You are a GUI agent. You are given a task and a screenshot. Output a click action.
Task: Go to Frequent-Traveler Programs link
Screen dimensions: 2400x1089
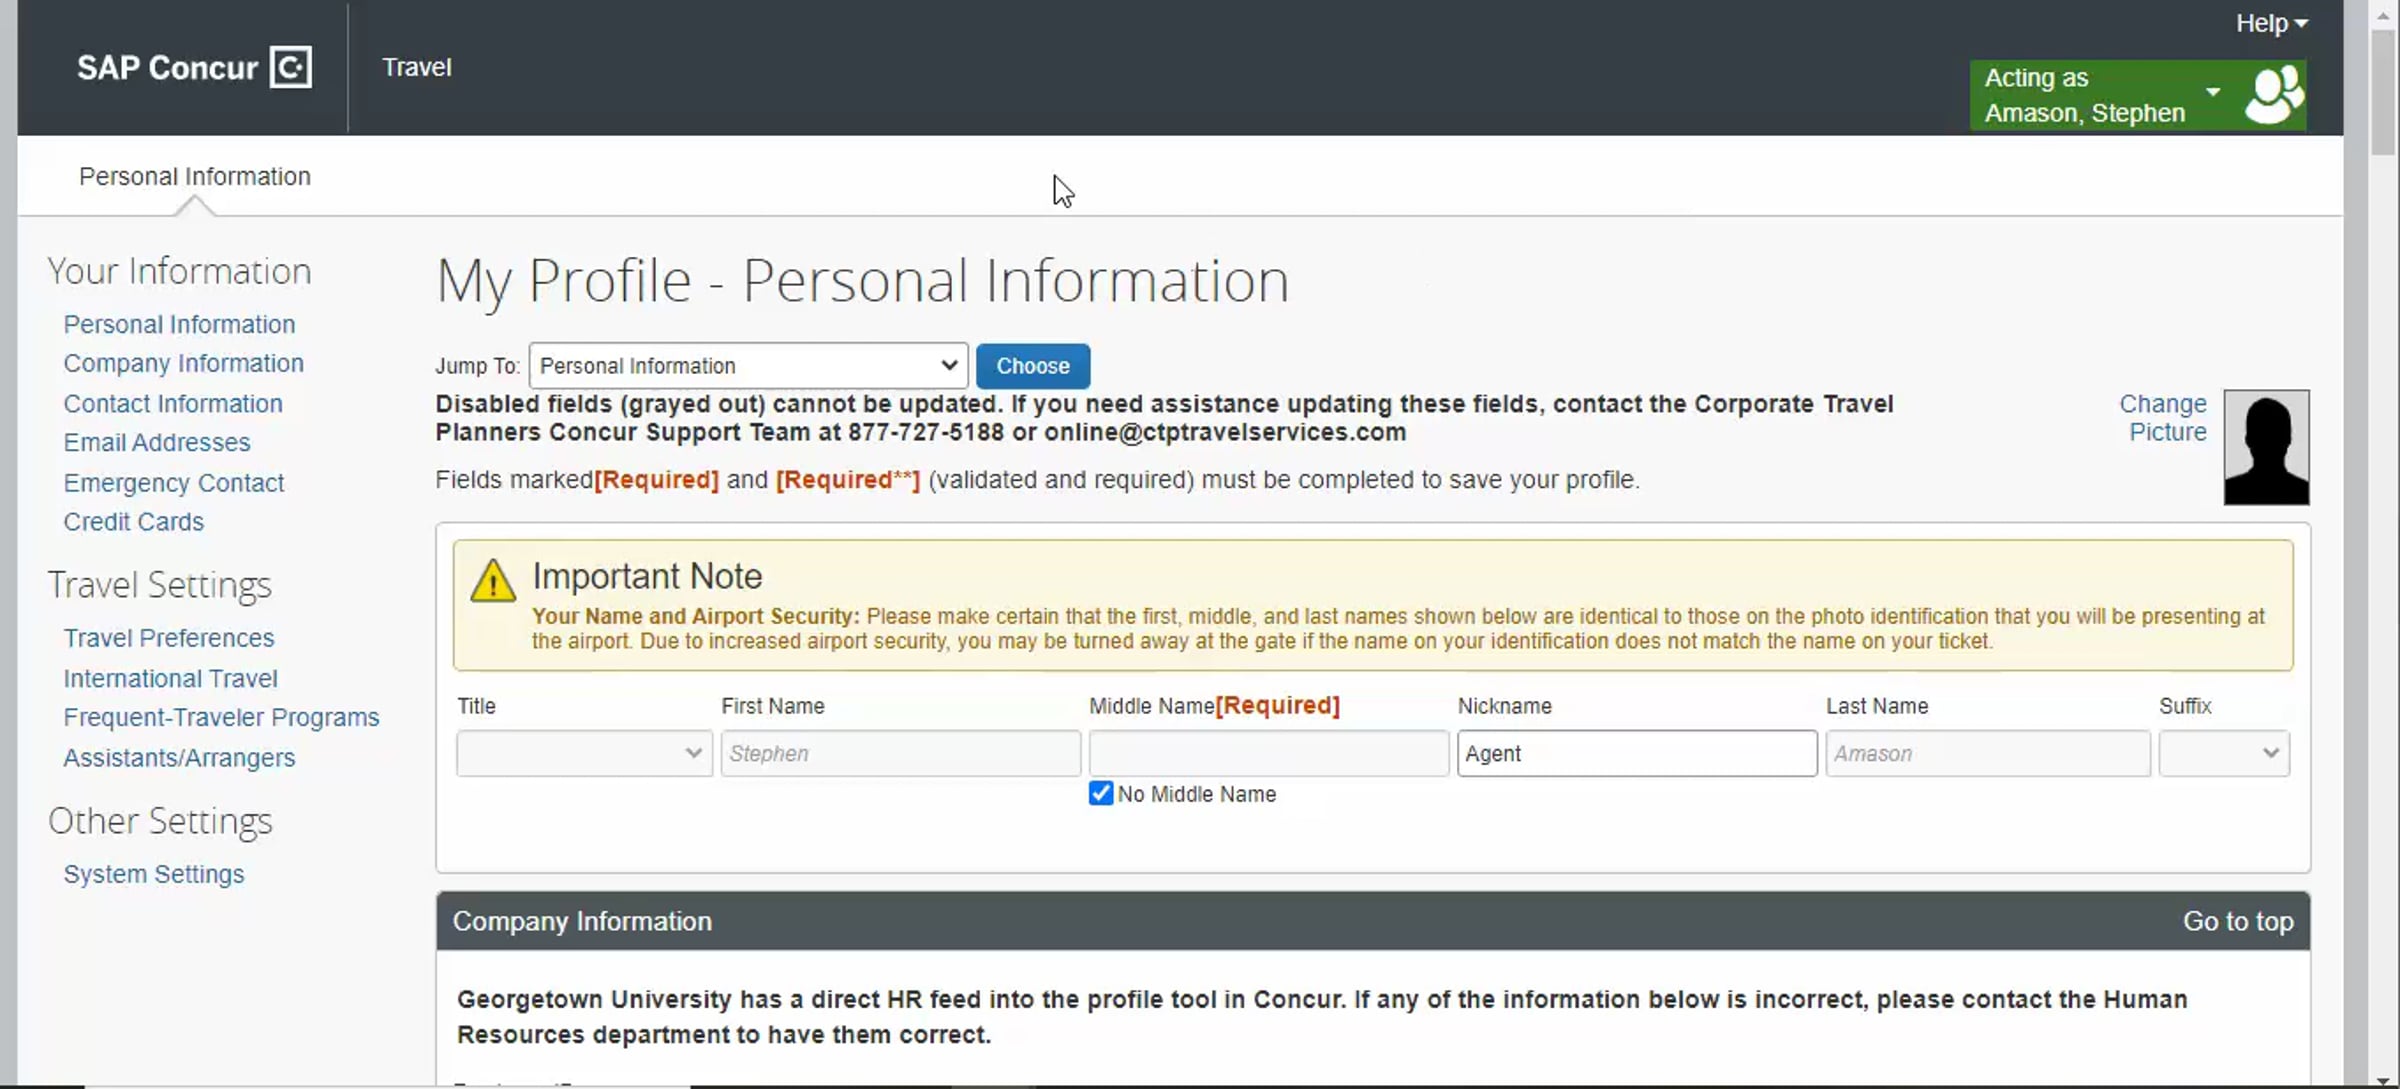tap(221, 717)
